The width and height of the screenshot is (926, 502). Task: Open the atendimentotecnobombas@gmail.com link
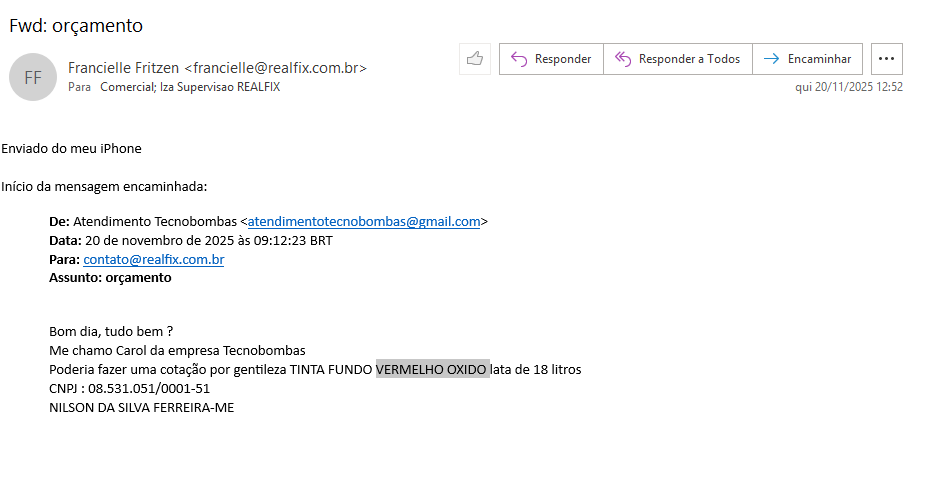coord(364,222)
